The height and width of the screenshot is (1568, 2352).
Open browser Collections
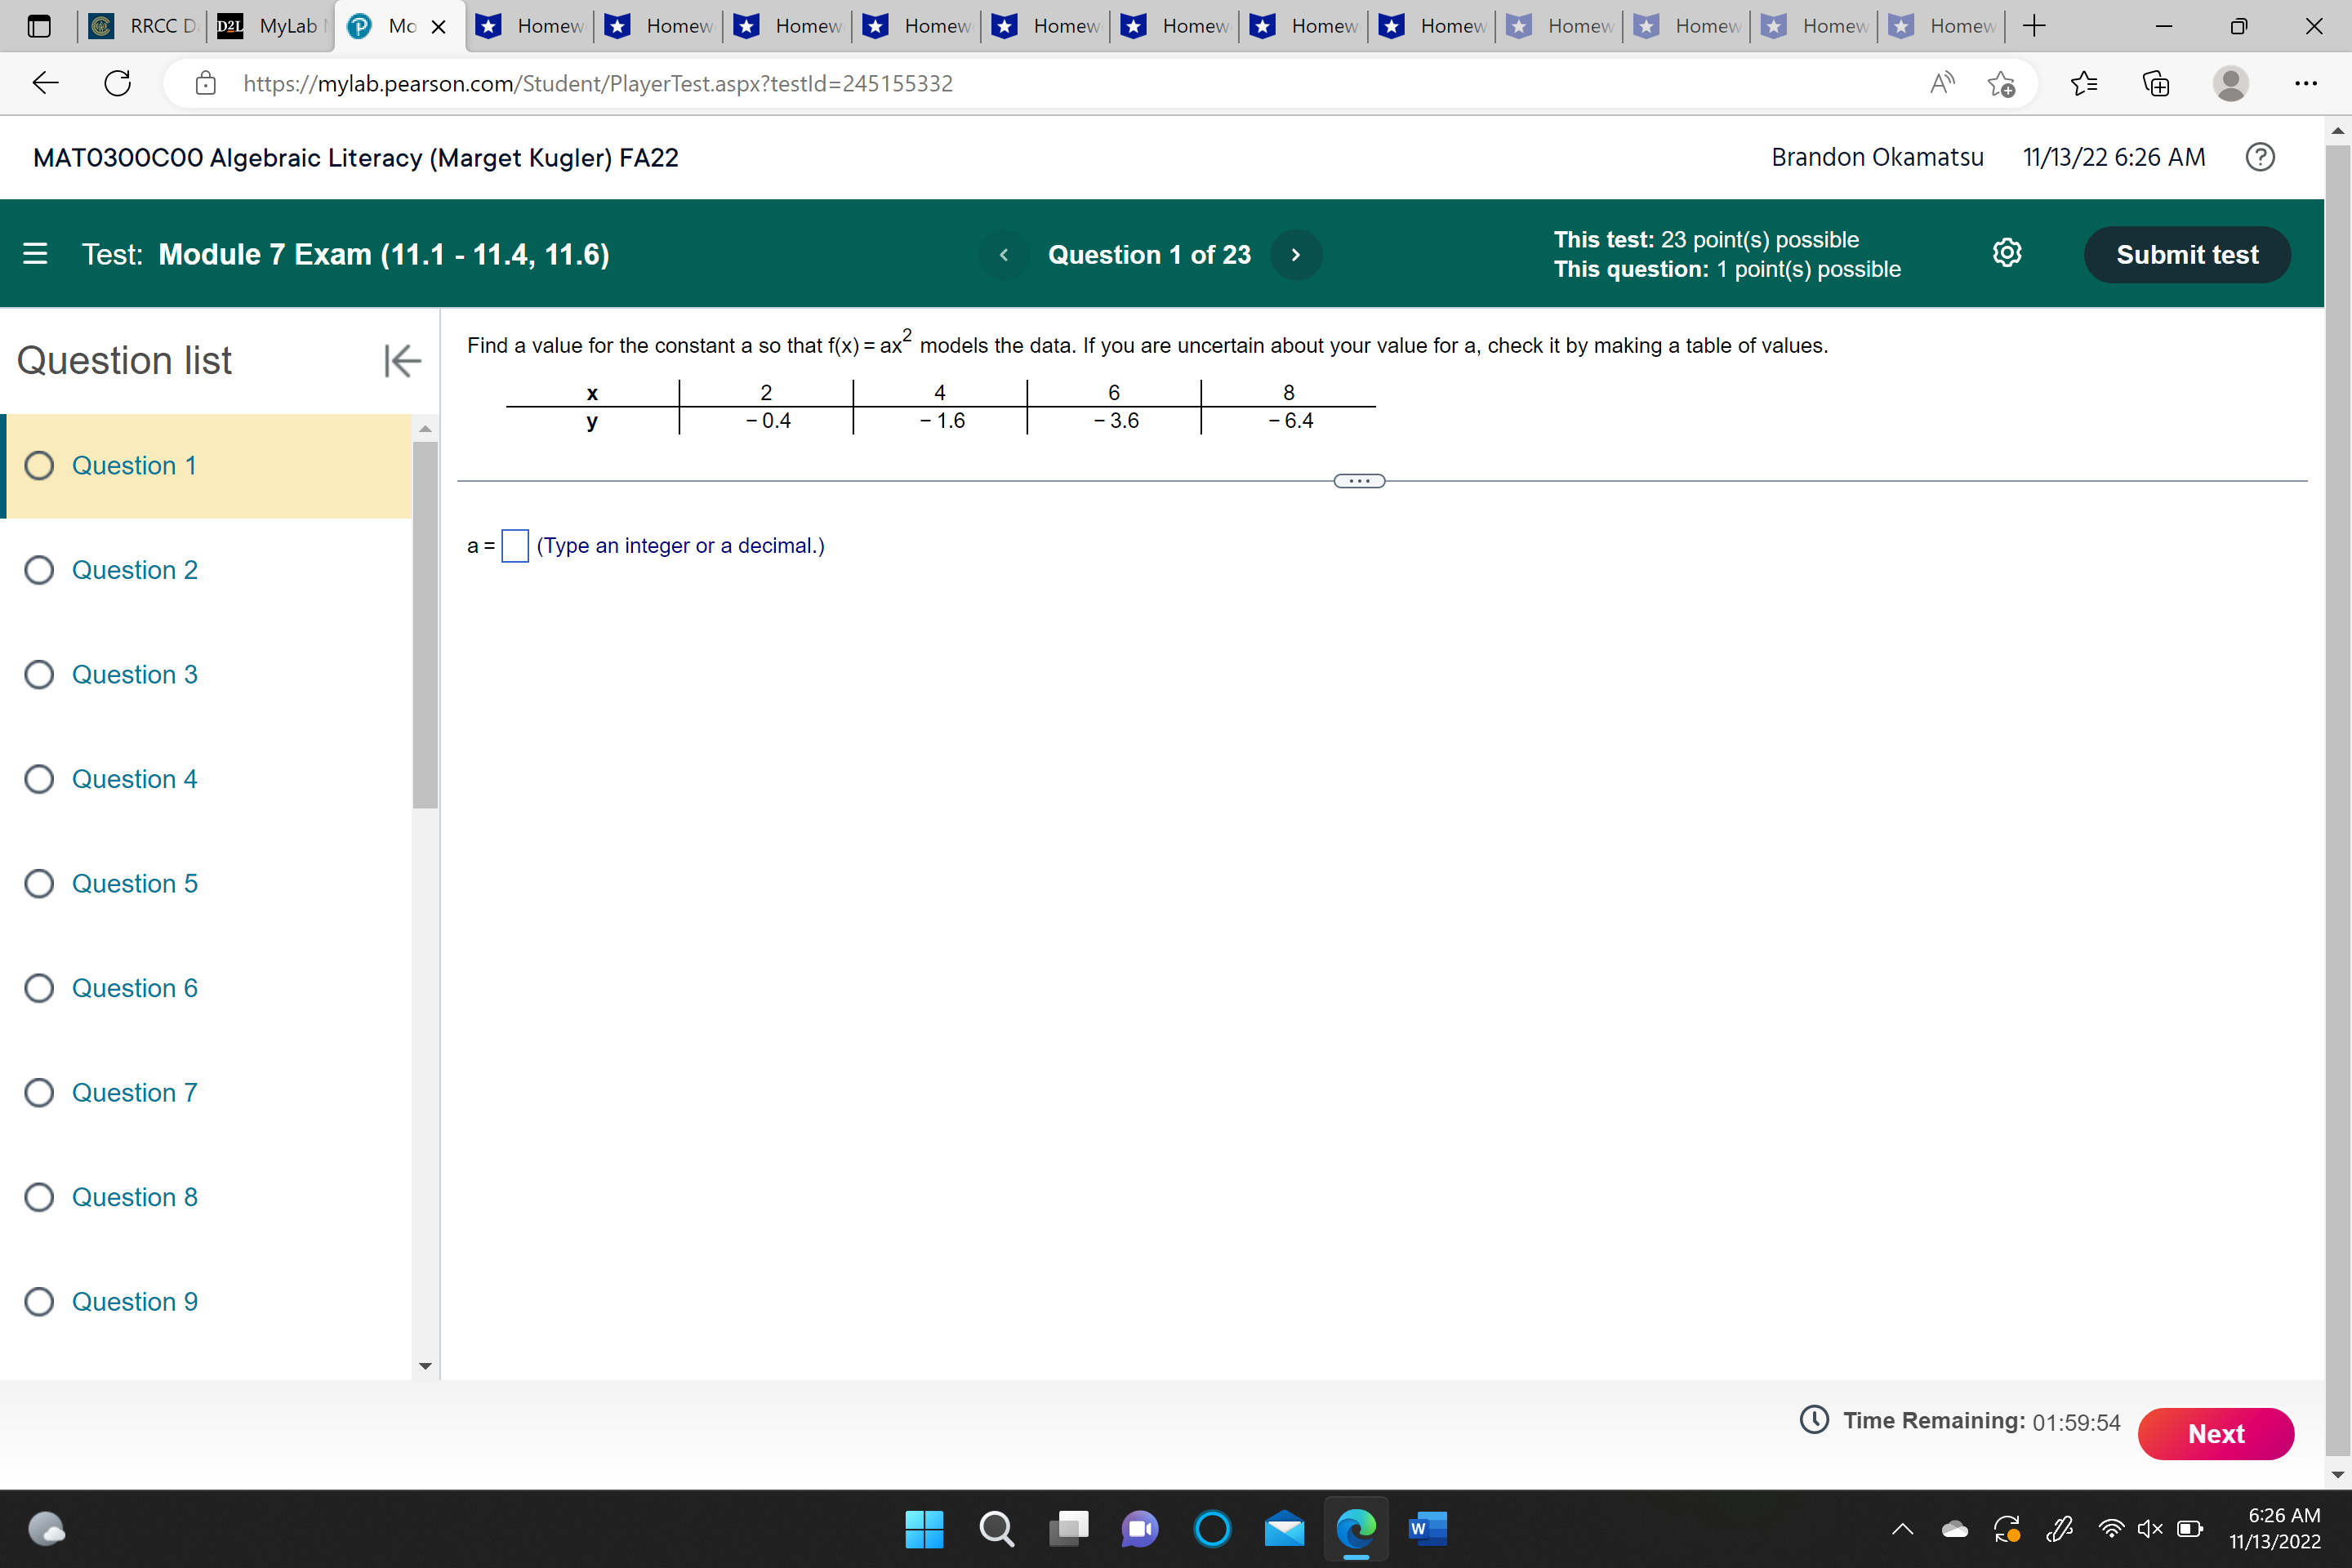tap(2156, 84)
